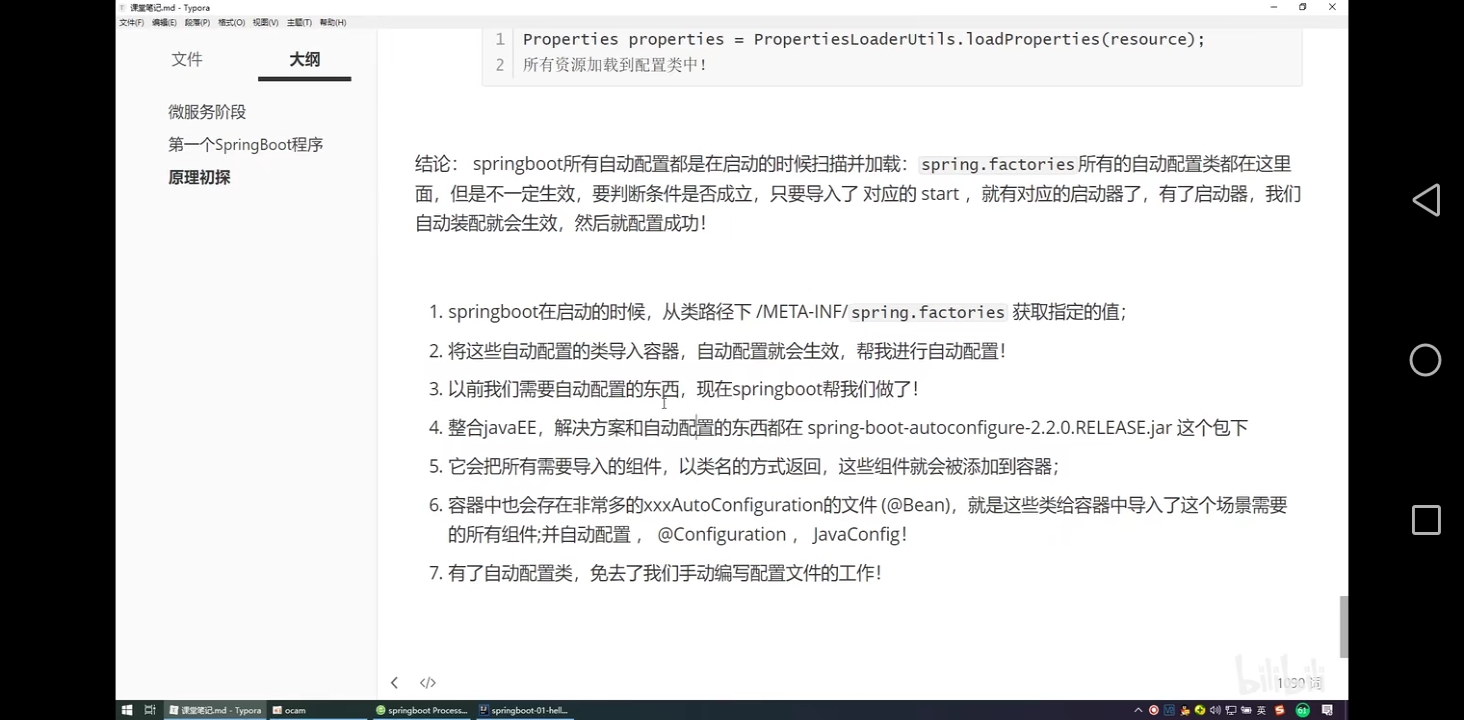
Task: Tap the Android home circle button
Action: coord(1426,360)
